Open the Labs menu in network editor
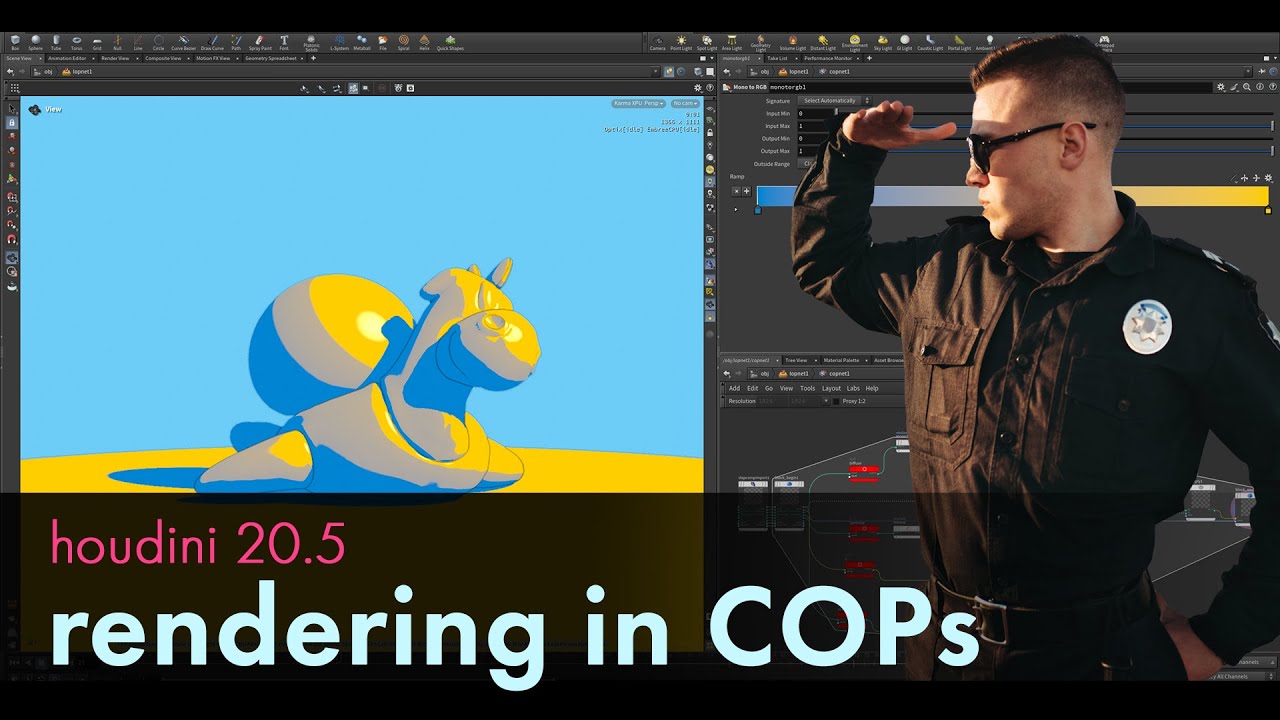This screenshot has height=720, width=1280. point(853,388)
